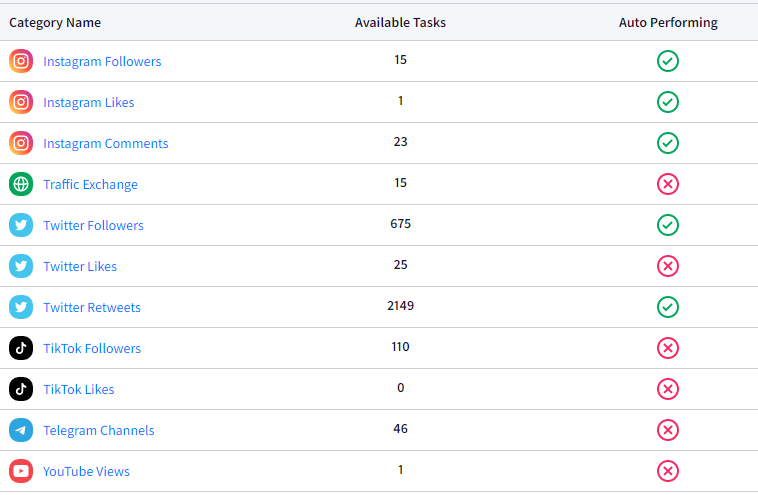Click the 46 tasks value for Telegram Channels
Screen dimensions: 758x495
click(400, 429)
